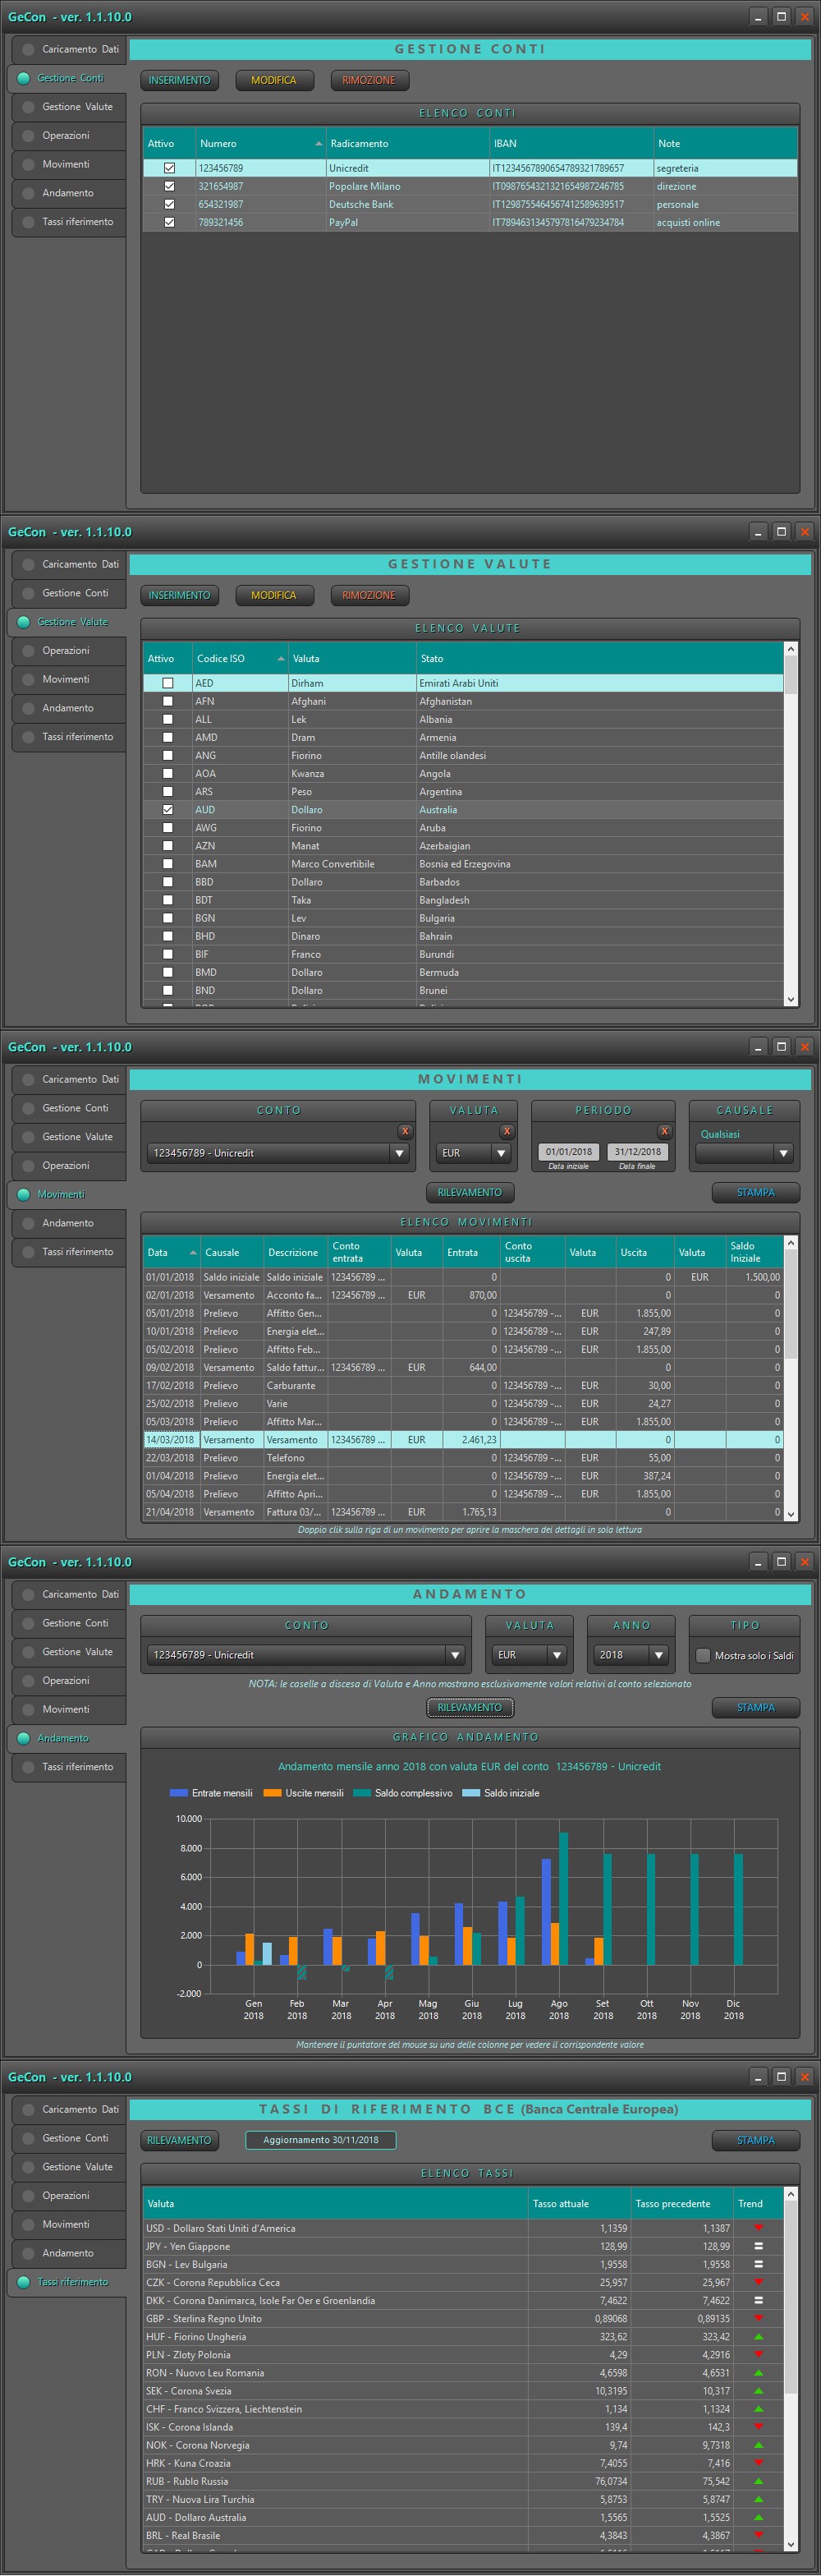
Task: Enable the ARS Peso currency checkbox
Action: coord(168,792)
